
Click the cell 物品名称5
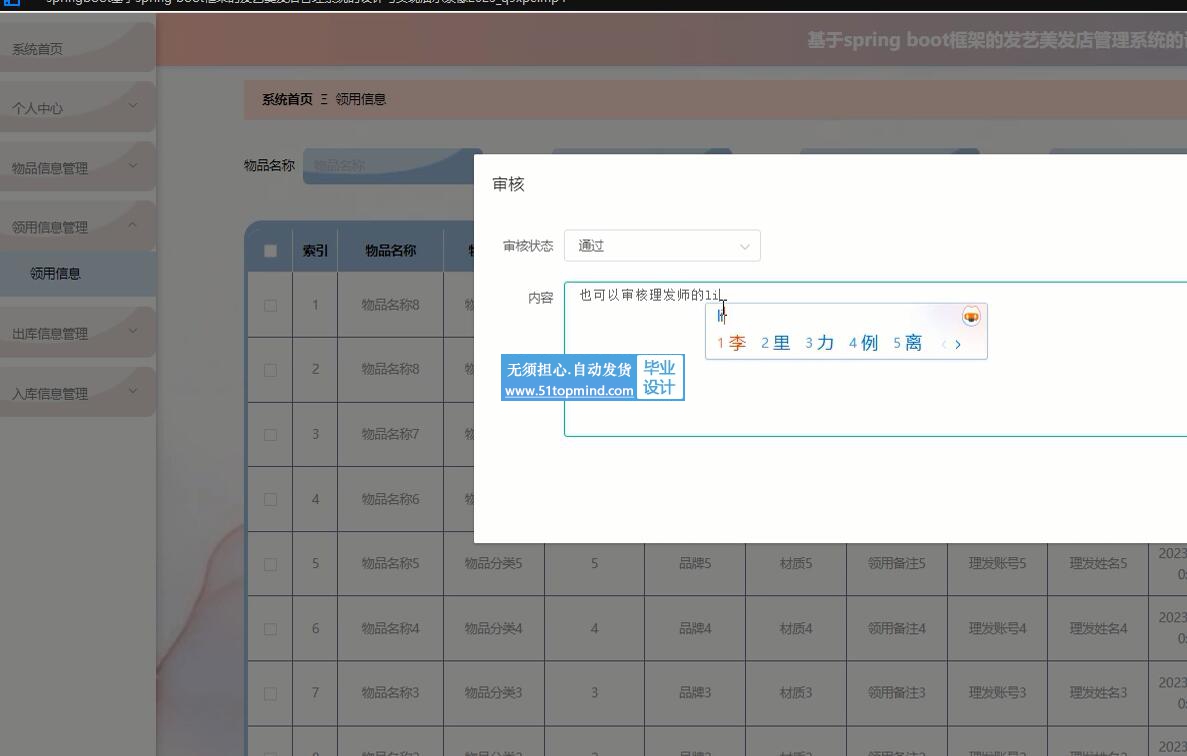pos(391,564)
